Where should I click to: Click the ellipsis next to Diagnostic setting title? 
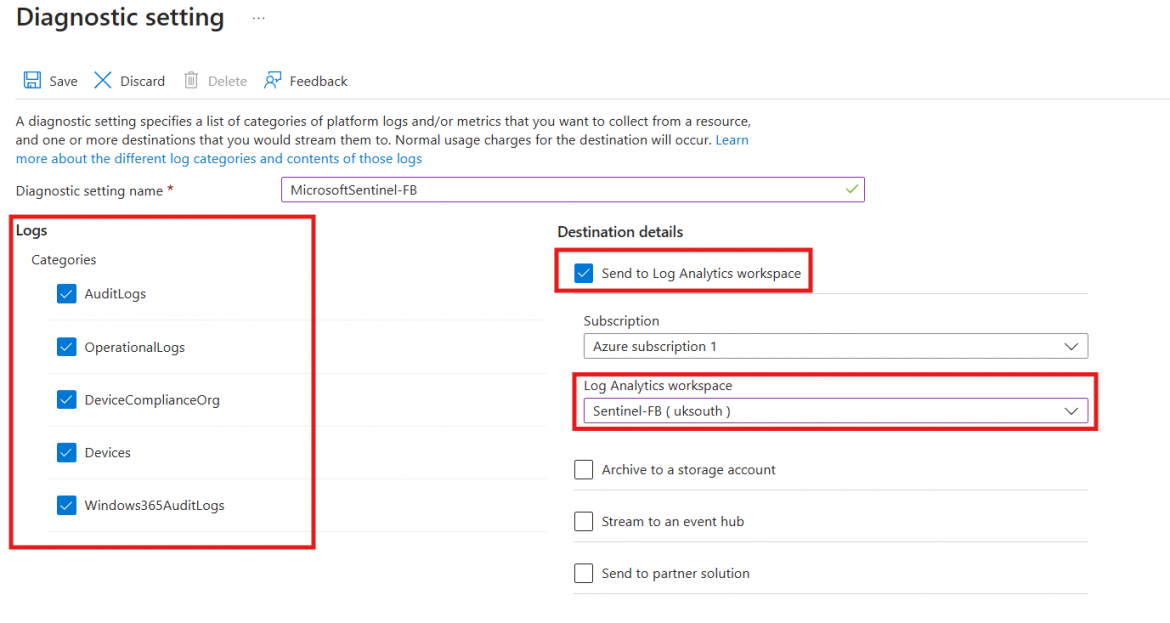pos(258,17)
